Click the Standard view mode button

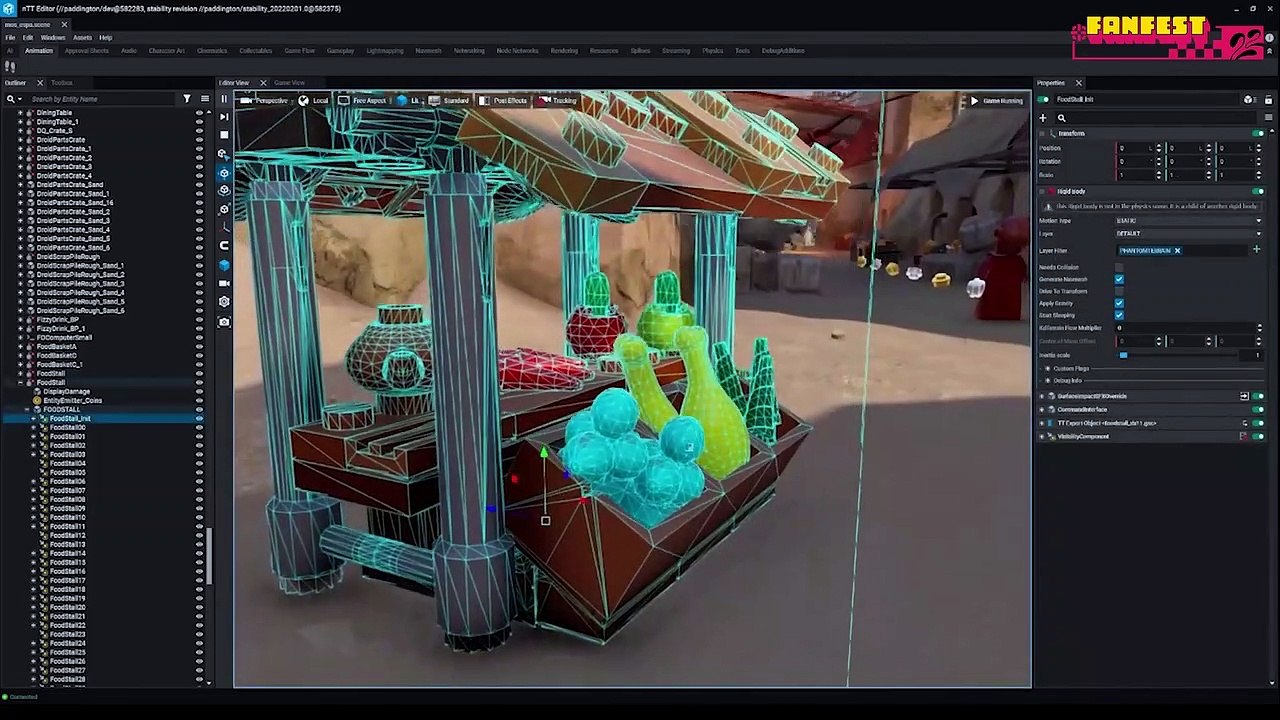[449, 100]
